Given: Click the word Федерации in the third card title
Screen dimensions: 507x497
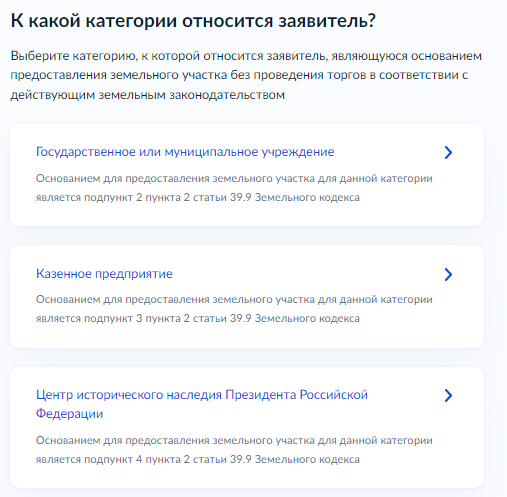Looking at the screenshot, I should 69,414.
